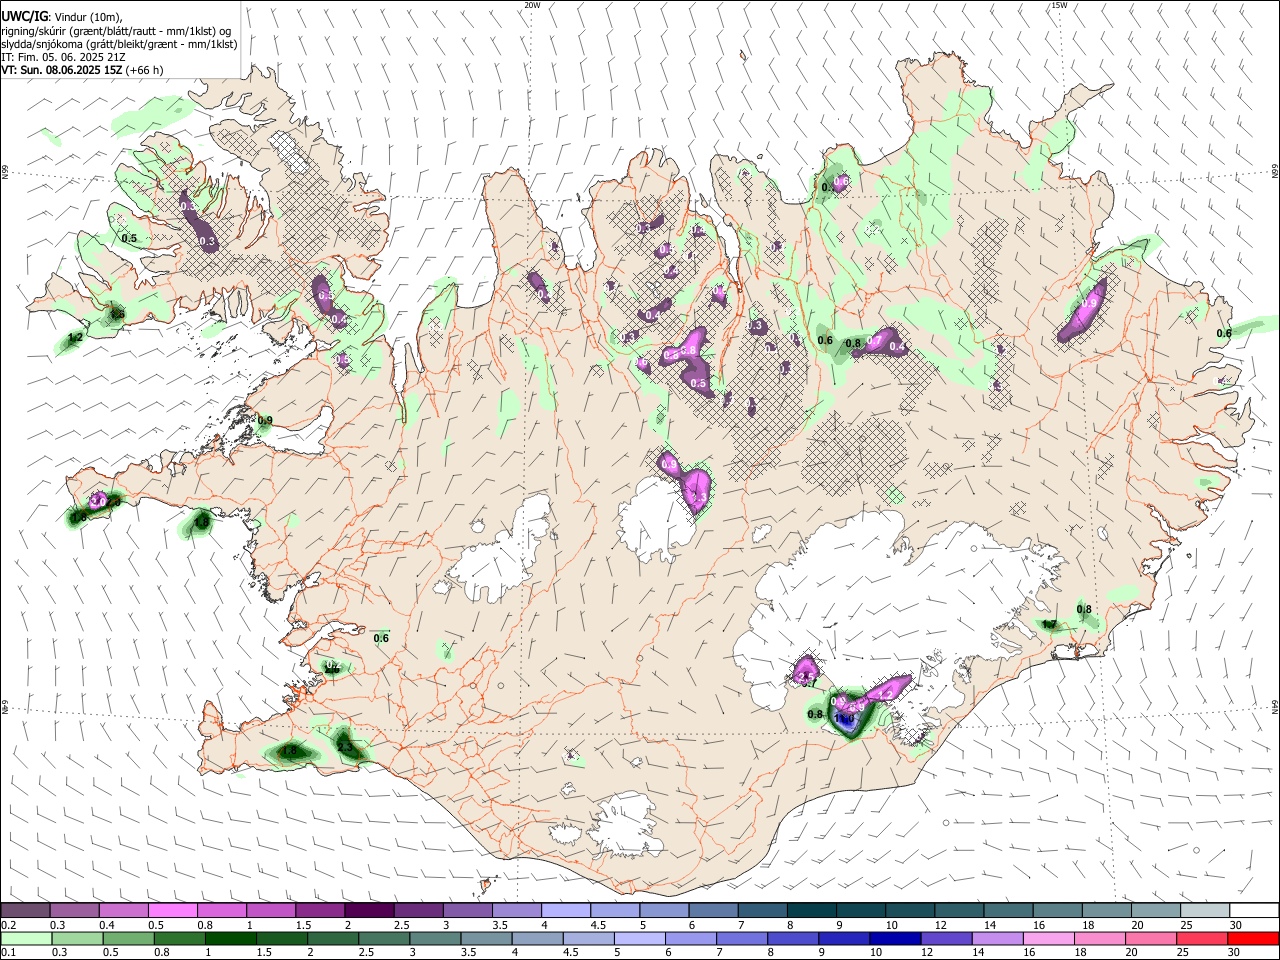This screenshot has height=960, width=1280.
Task: Select the grey-blue swatch between 3.5 and 4 in the lower legend row
Action: point(487,938)
